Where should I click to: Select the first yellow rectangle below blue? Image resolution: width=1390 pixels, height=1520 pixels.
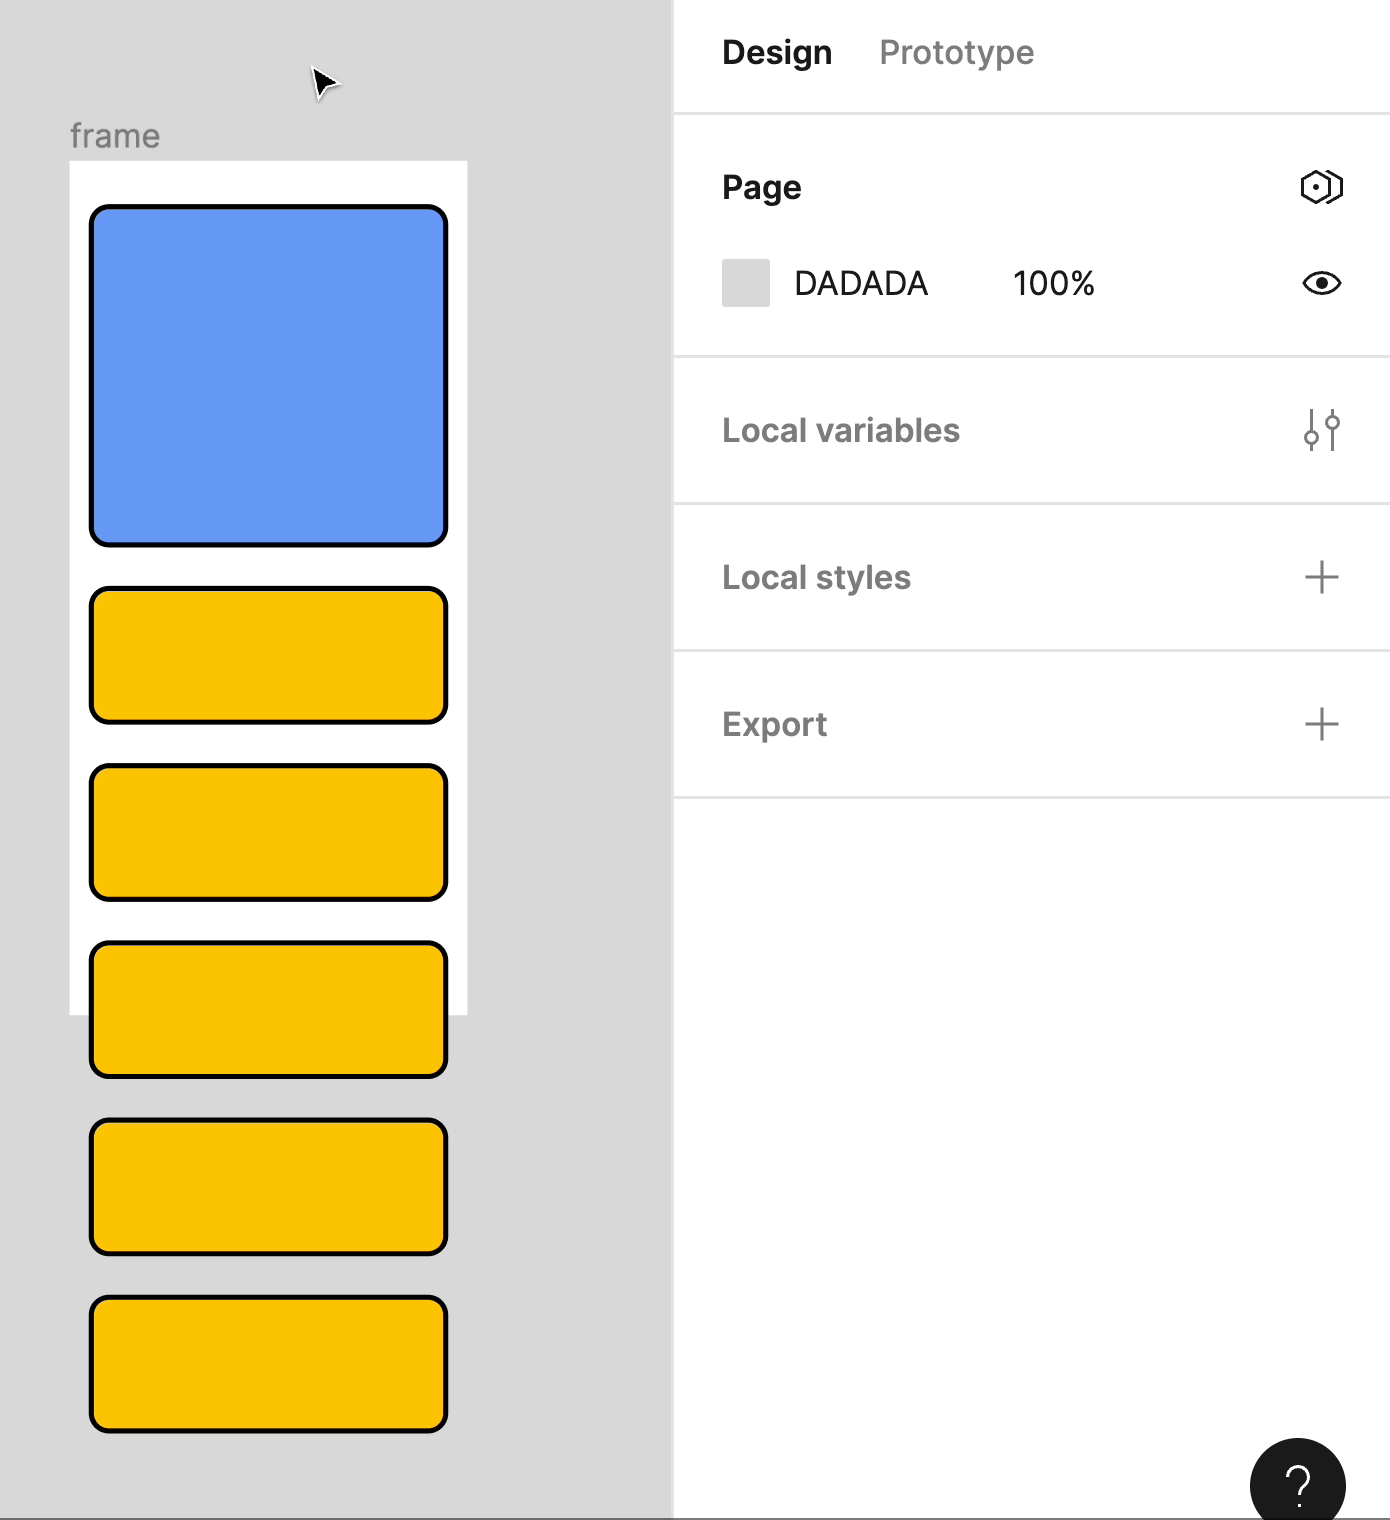(x=268, y=655)
